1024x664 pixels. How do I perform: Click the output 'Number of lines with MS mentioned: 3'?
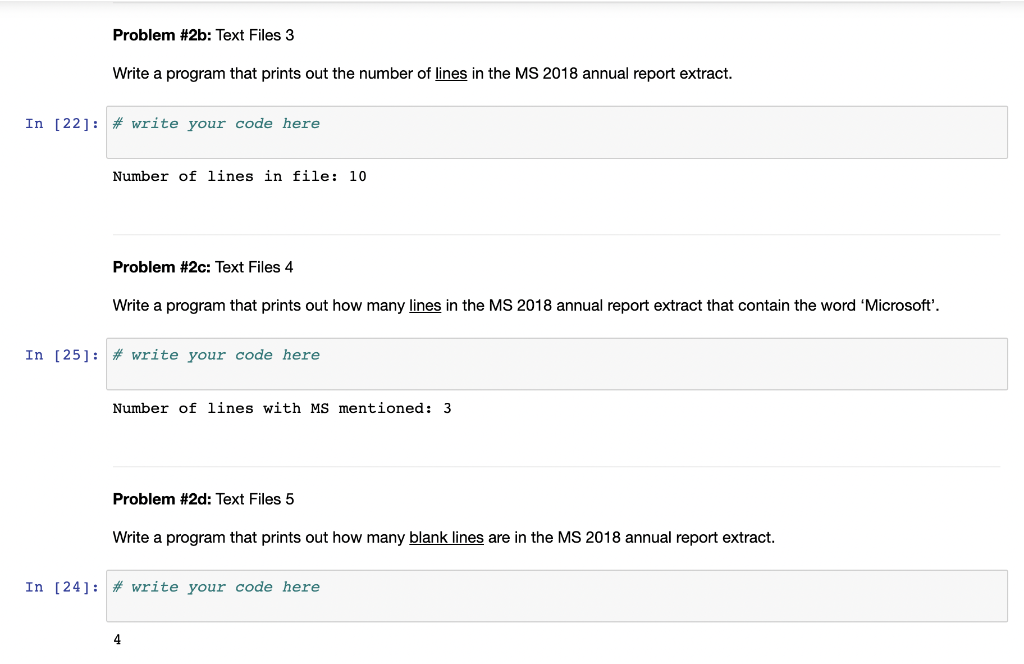point(282,408)
